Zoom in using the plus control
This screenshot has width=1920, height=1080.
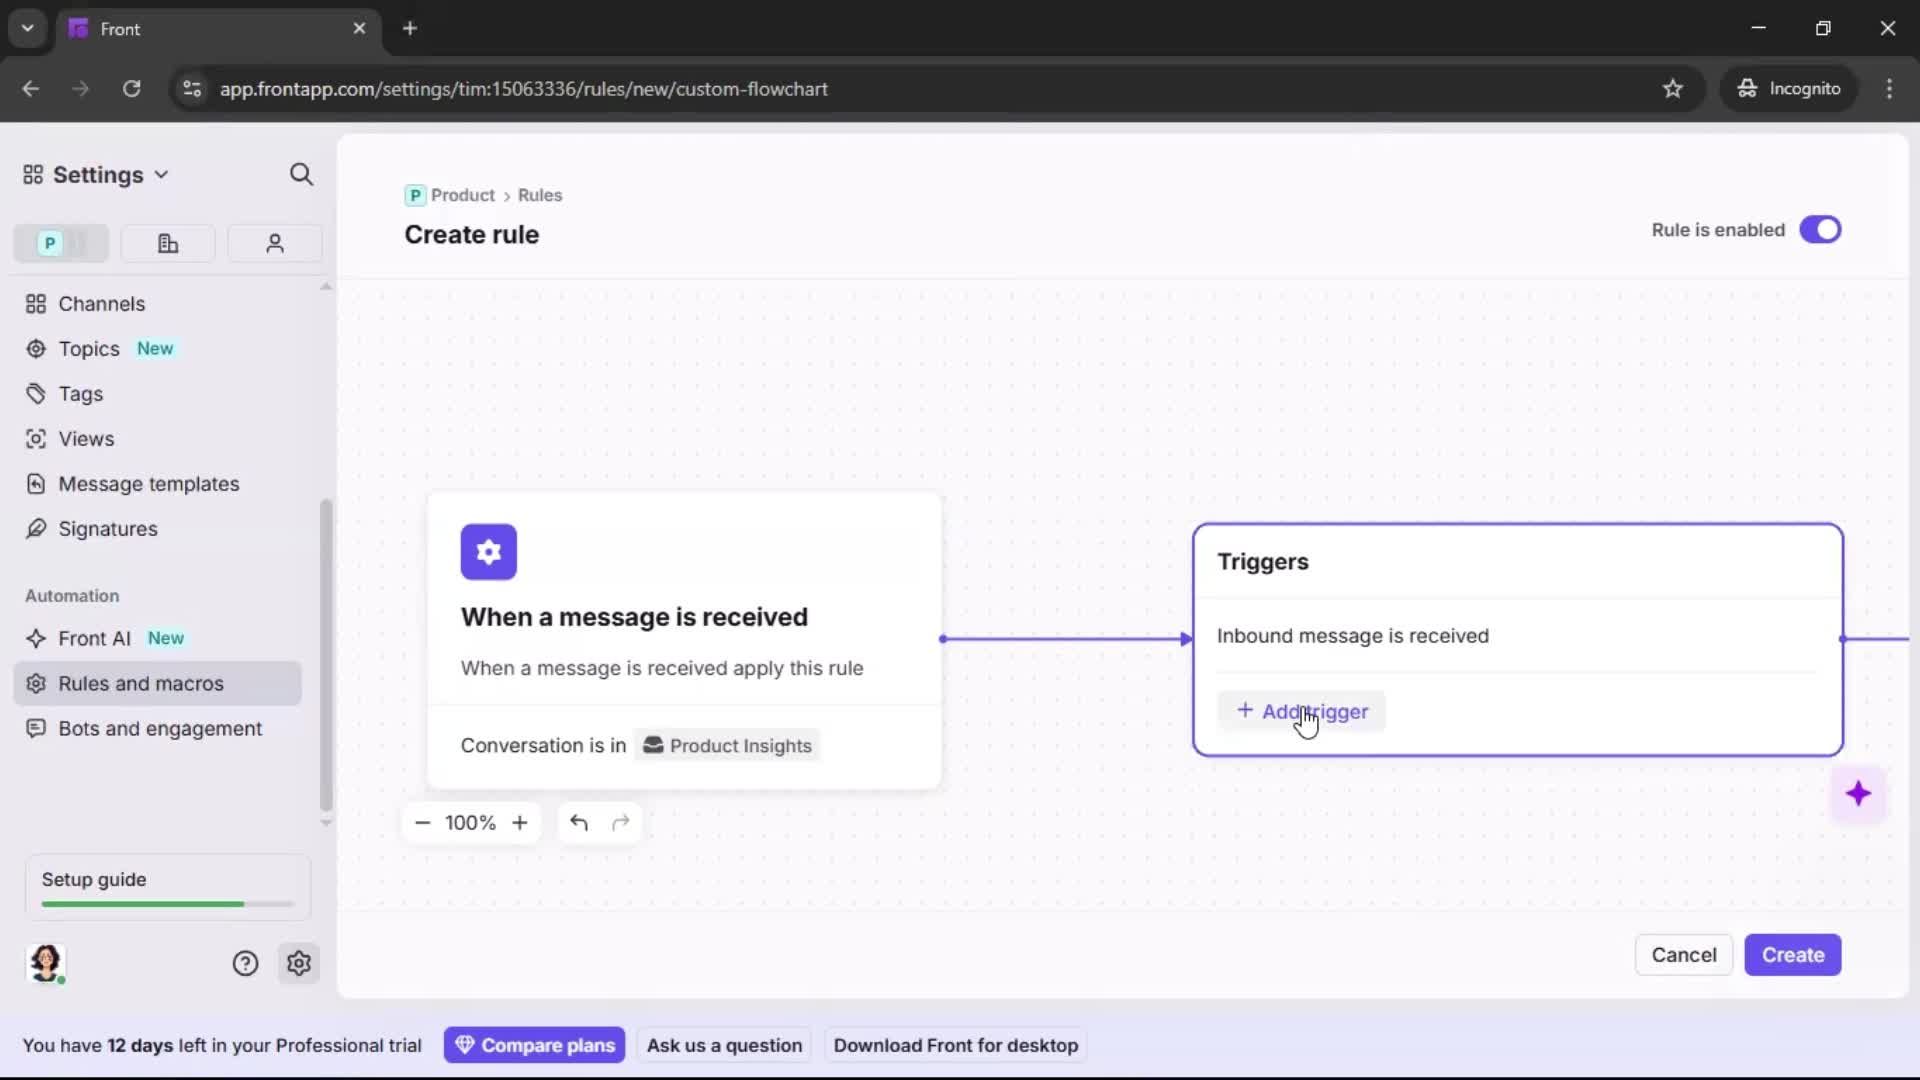coord(521,822)
